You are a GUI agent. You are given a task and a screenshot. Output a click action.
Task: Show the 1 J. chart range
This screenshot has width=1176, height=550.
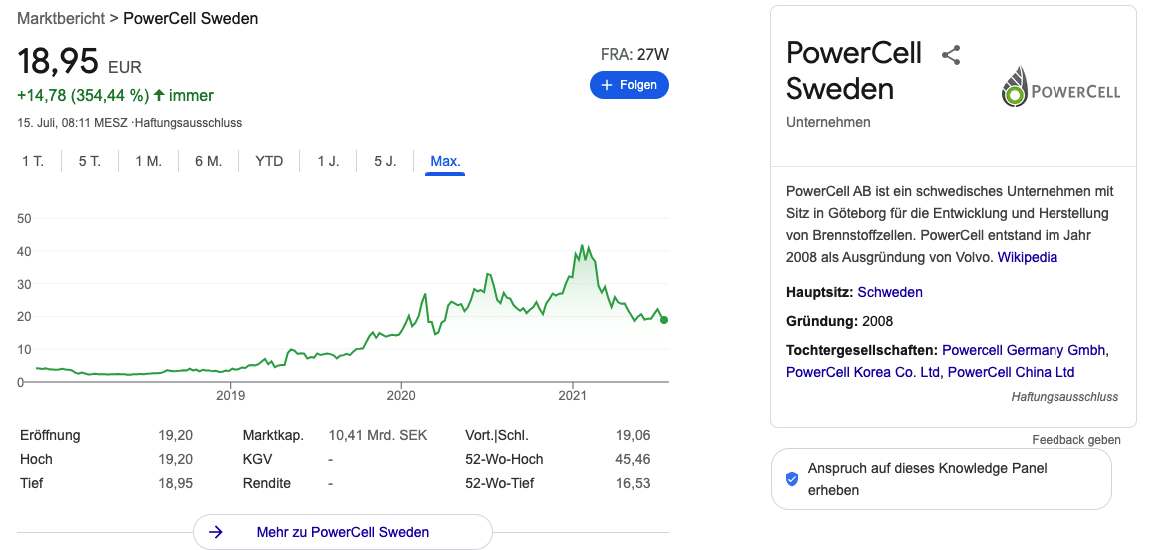[x=328, y=161]
